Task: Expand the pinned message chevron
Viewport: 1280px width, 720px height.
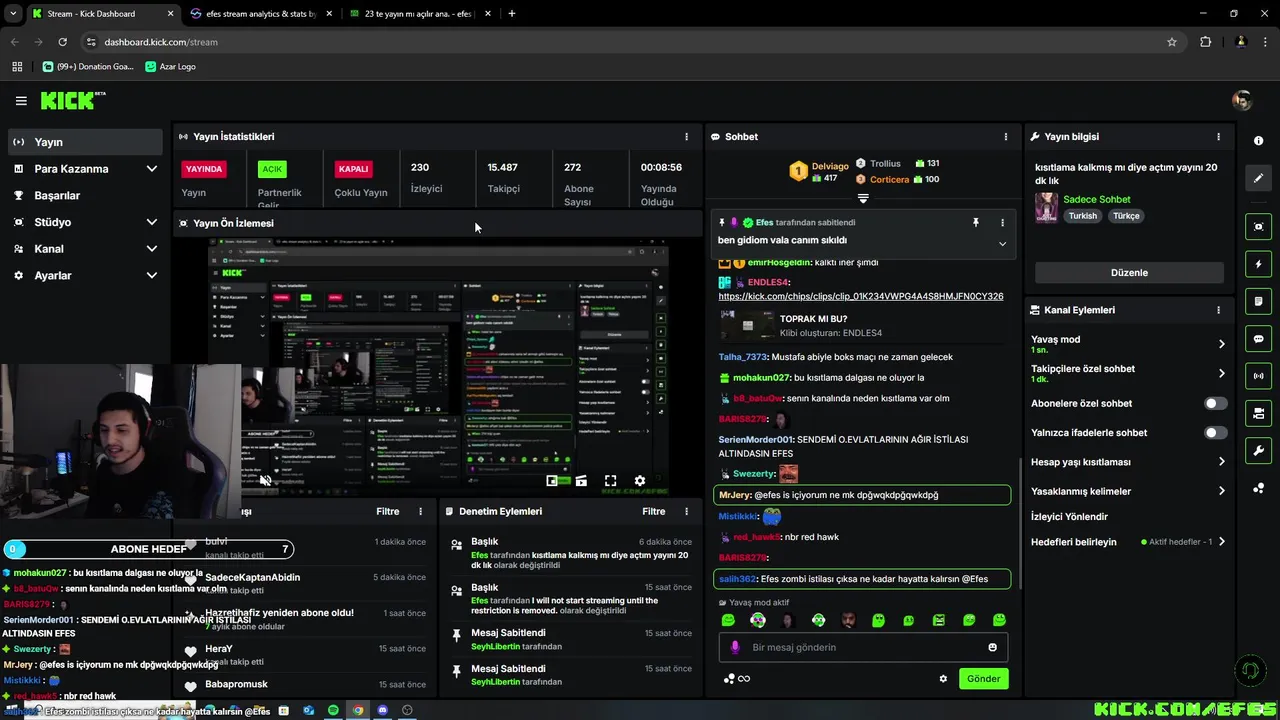Action: 1002,243
